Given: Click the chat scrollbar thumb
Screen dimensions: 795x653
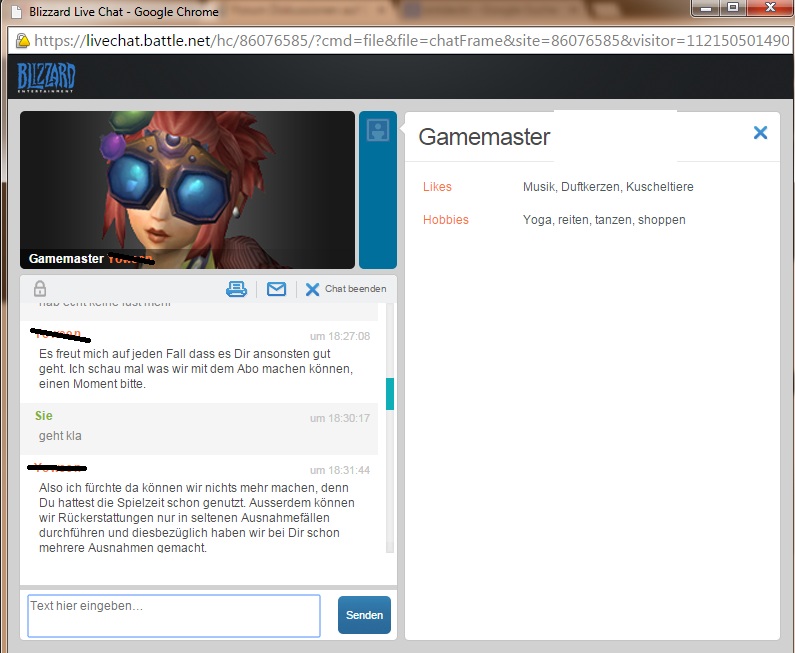Looking at the screenshot, I should click(390, 393).
